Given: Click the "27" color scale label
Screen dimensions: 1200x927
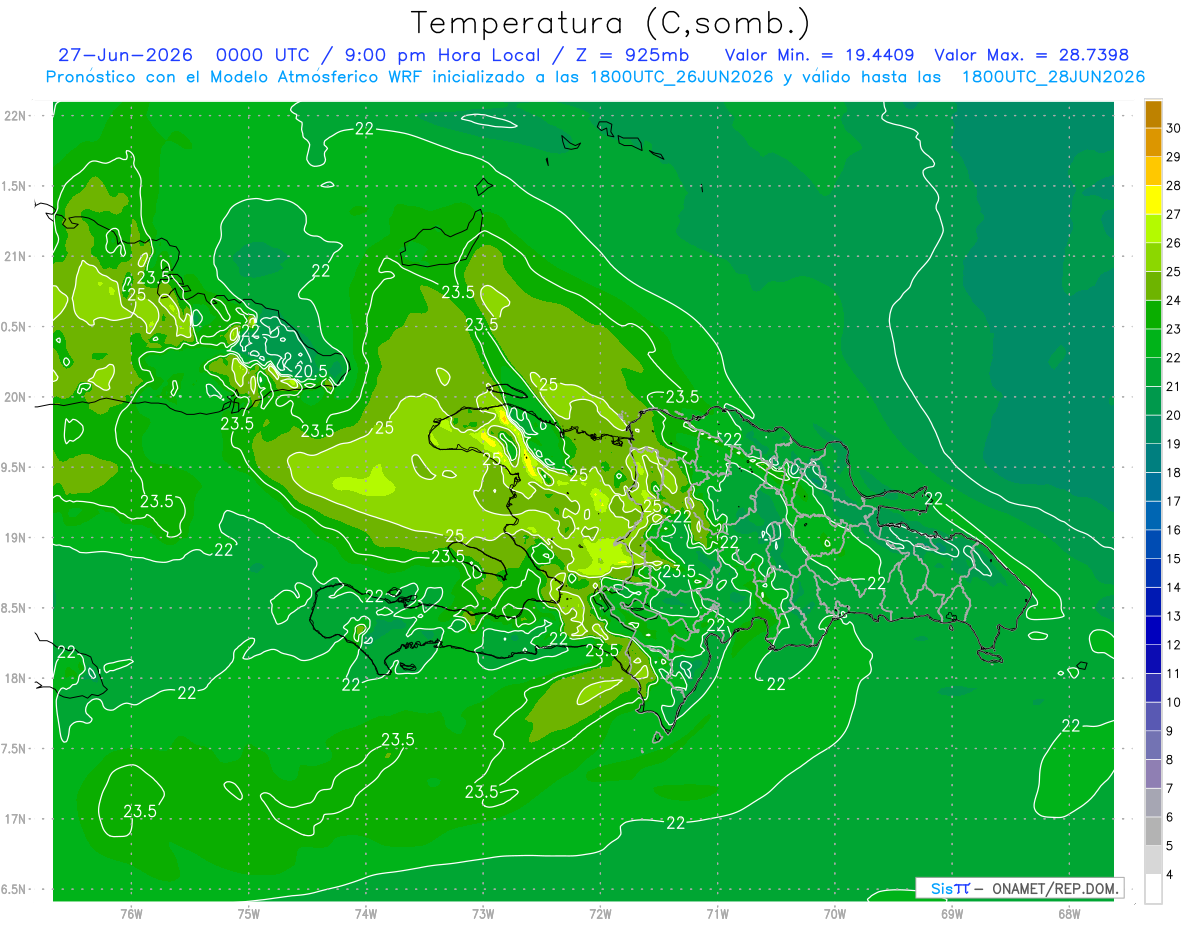Looking at the screenshot, I should tap(1174, 214).
